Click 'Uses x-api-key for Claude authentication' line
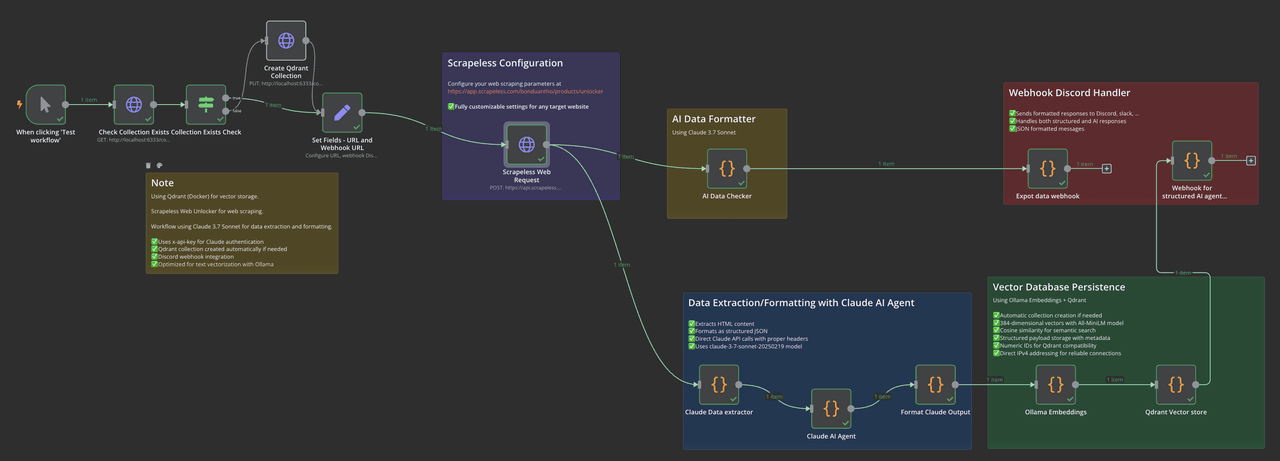This screenshot has width=1280, height=461. [208, 242]
